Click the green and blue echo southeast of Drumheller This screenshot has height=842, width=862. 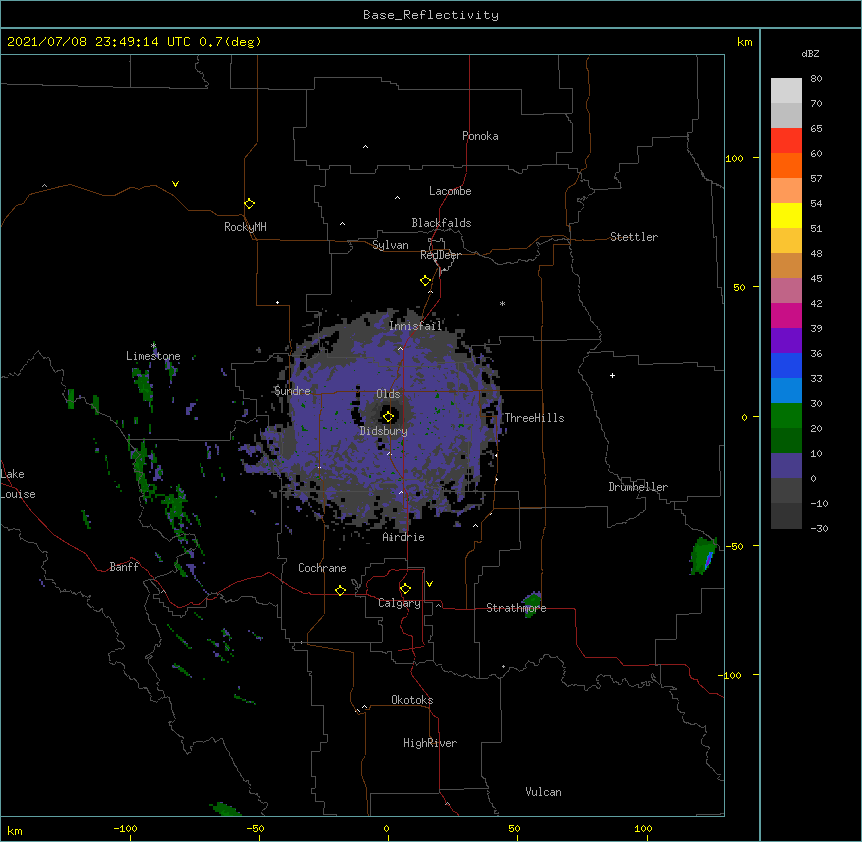tap(703, 556)
